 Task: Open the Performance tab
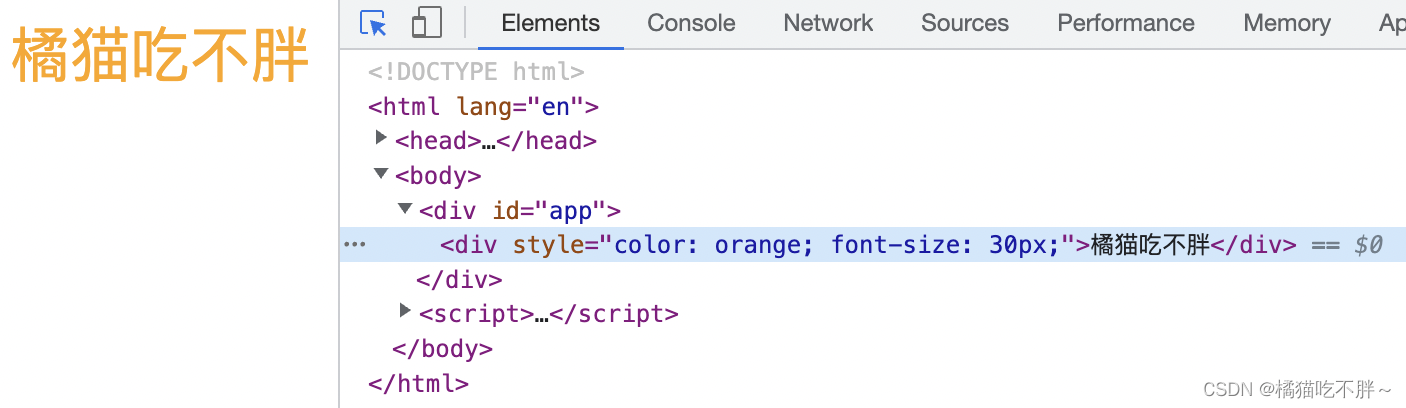pos(1126,23)
